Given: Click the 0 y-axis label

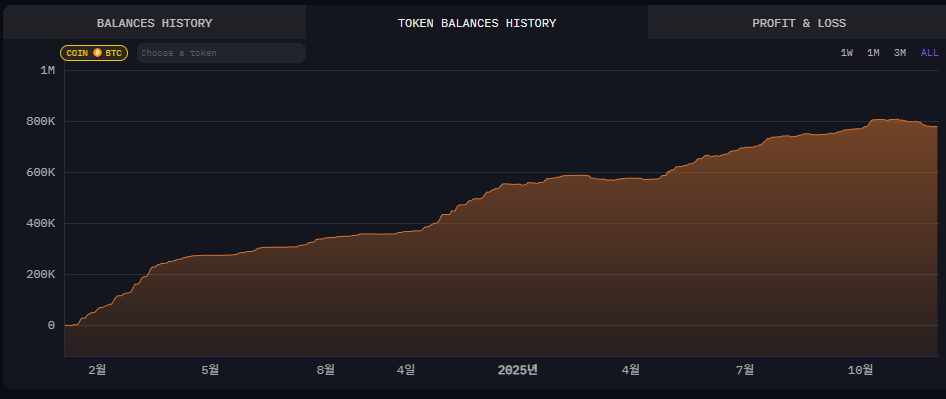Looking at the screenshot, I should point(51,325).
